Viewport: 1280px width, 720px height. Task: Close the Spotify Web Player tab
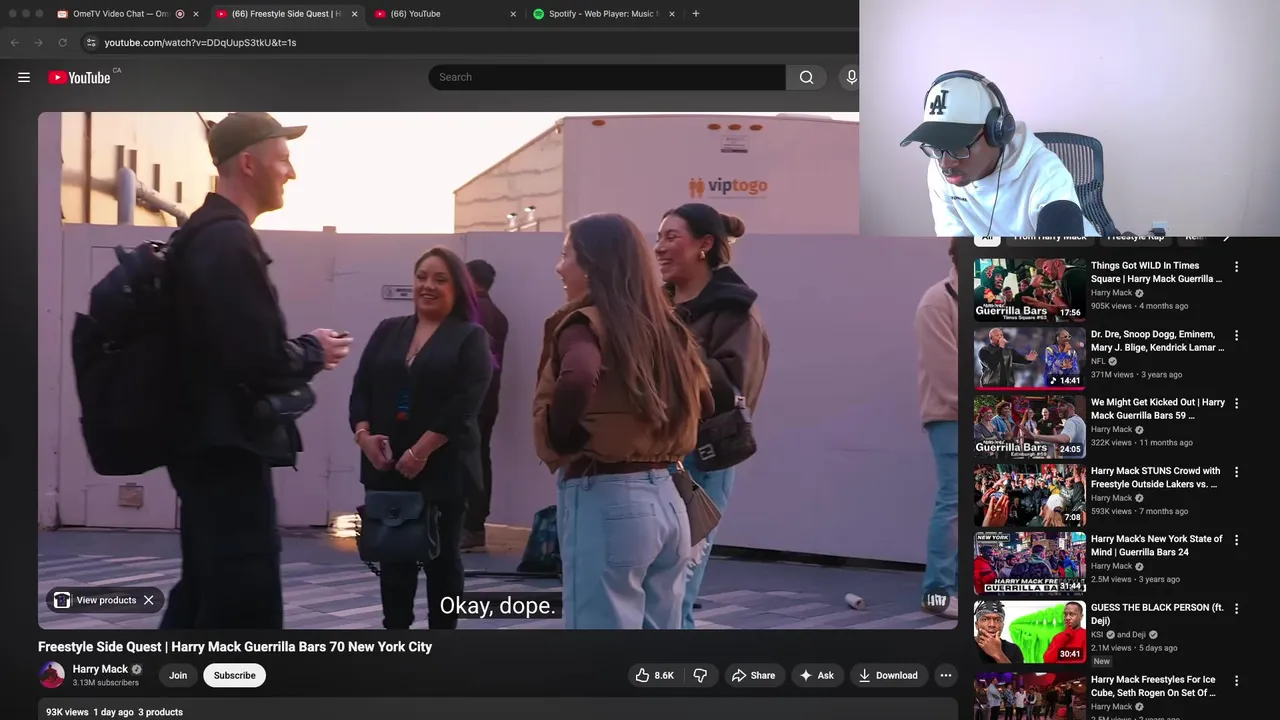pyautogui.click(x=672, y=14)
